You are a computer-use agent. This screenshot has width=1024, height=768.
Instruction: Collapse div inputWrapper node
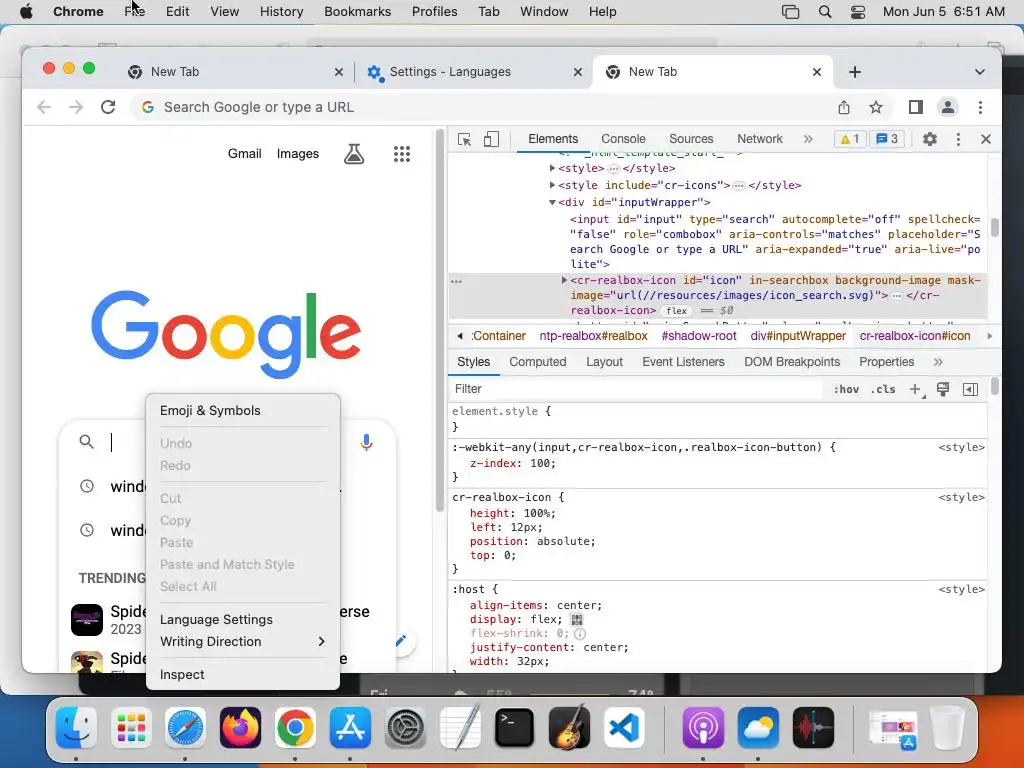[x=552, y=202]
